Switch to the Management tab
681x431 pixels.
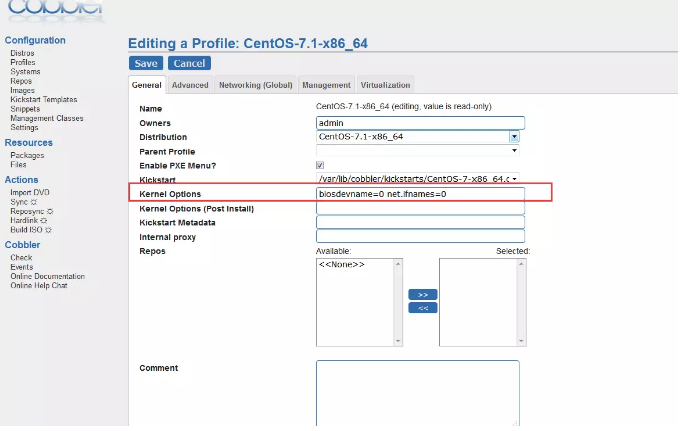(x=326, y=85)
